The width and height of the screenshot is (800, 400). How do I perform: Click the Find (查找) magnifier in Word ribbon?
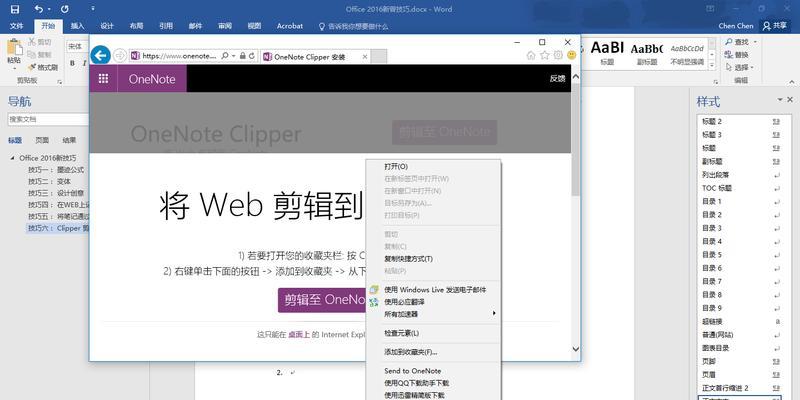click(x=729, y=42)
